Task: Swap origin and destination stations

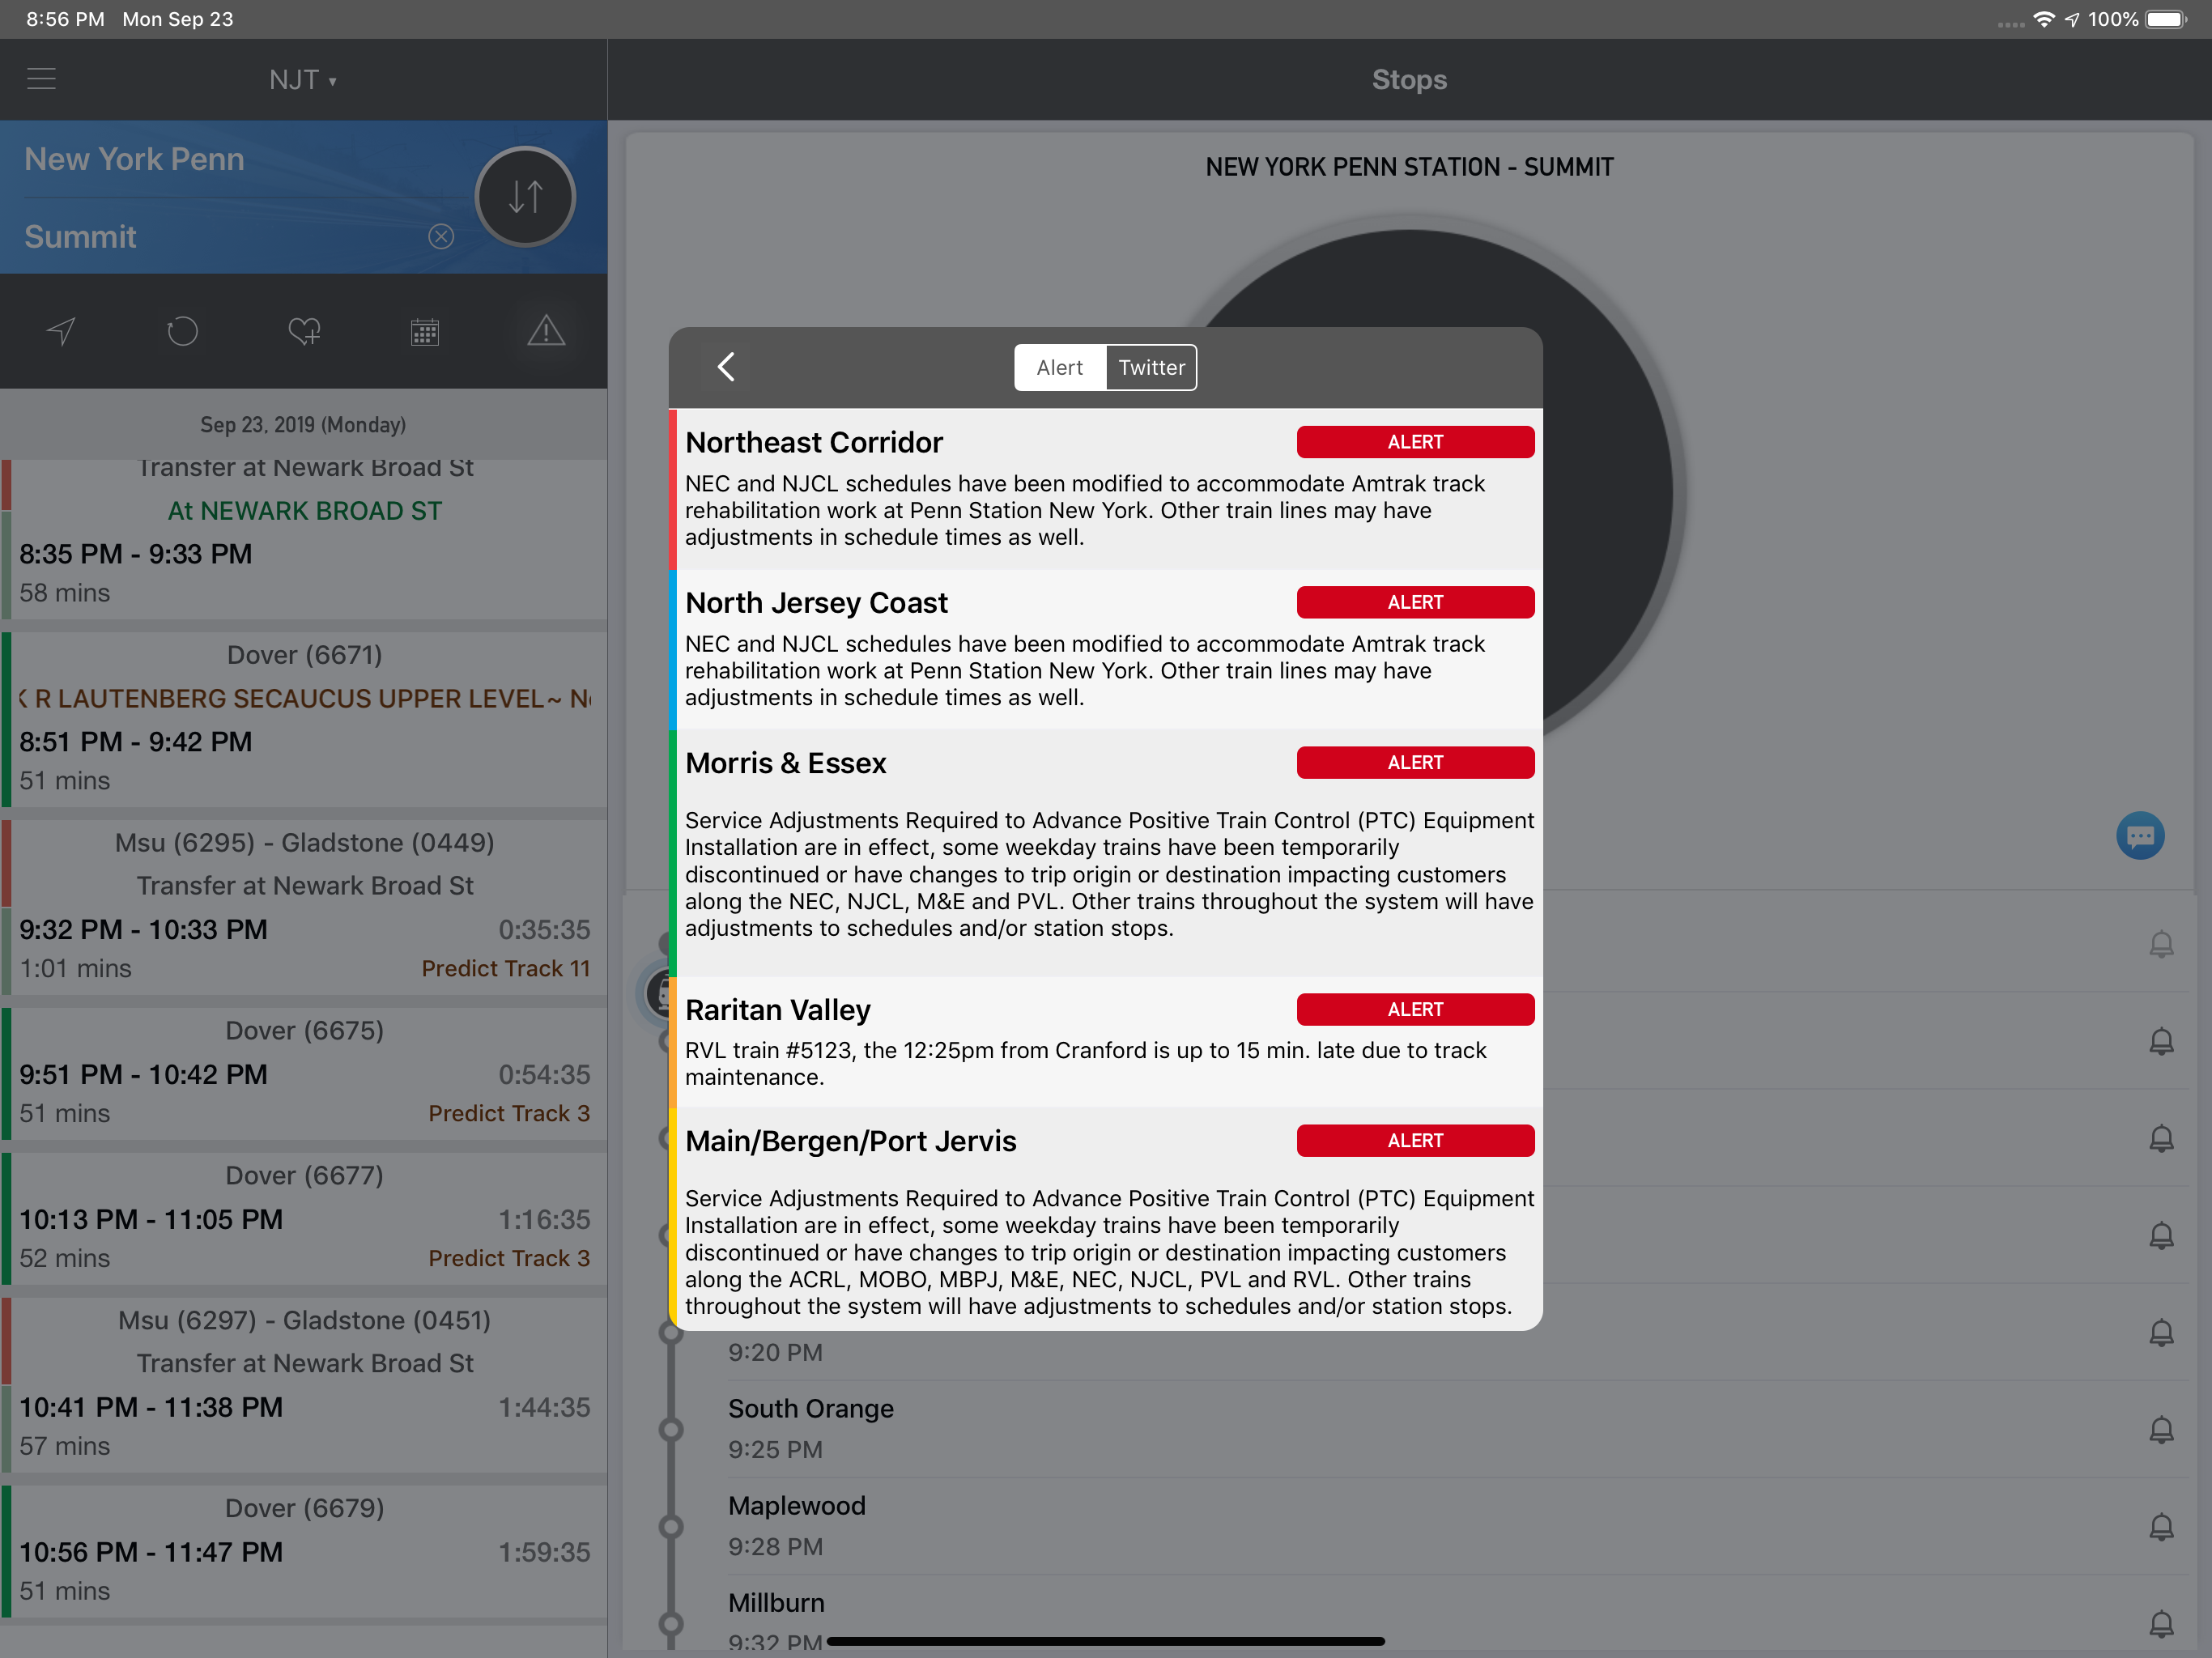Action: coord(525,197)
